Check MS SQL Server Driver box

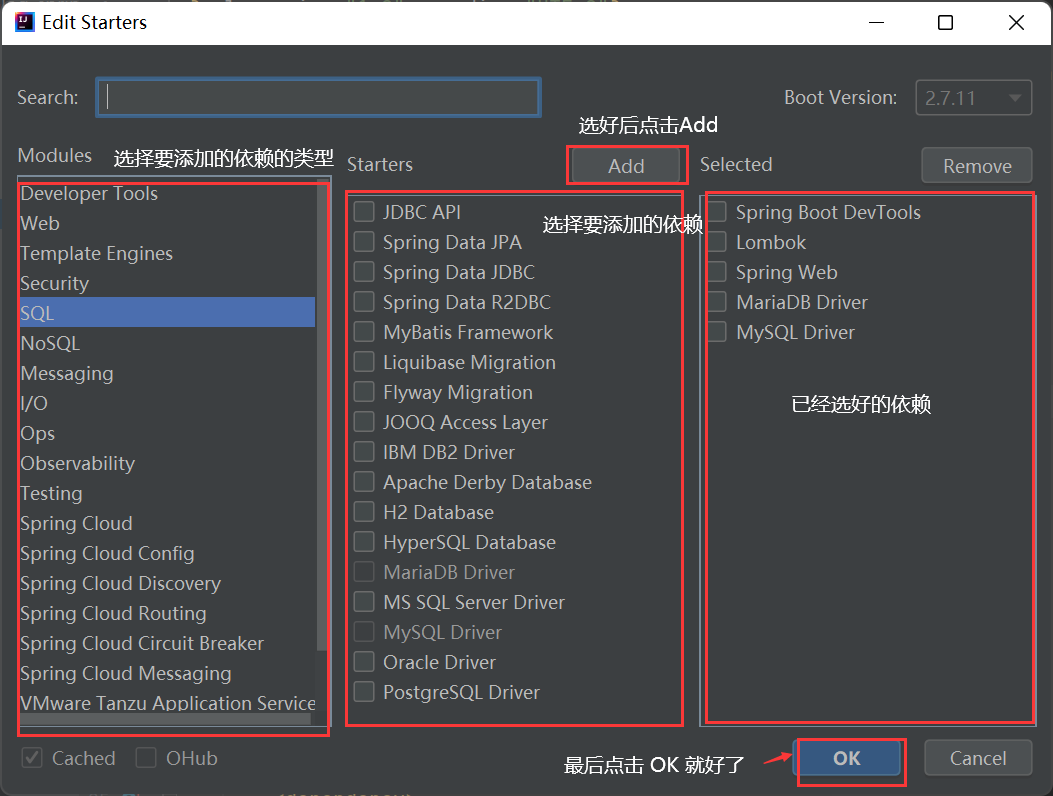point(364,602)
